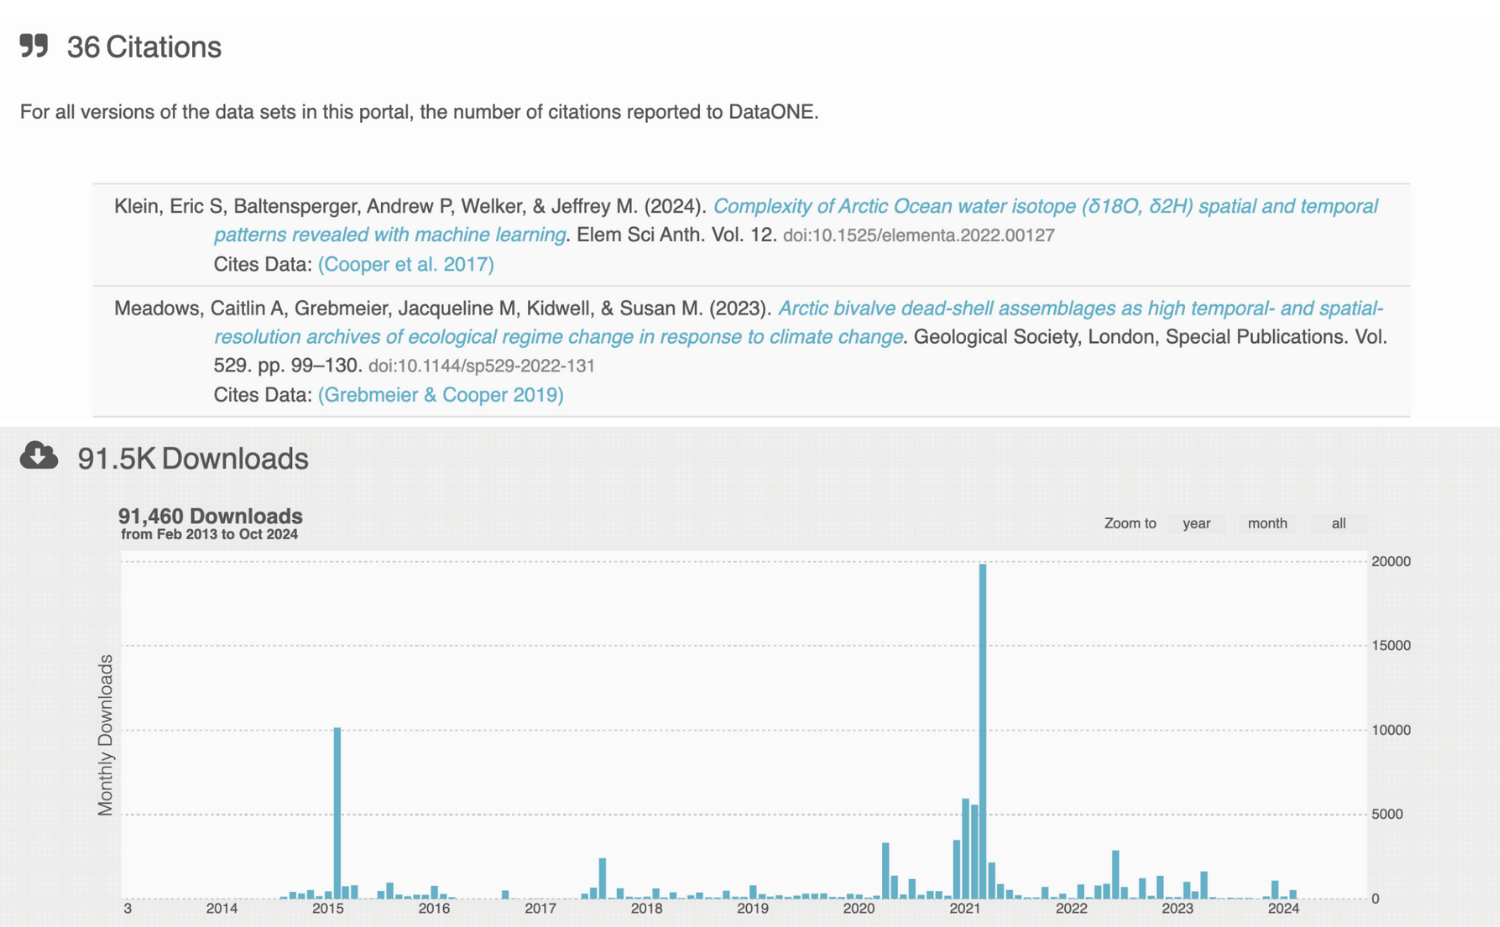Click the quotation marks citations icon
This screenshot has height=927, width=1500.
pos(33,46)
